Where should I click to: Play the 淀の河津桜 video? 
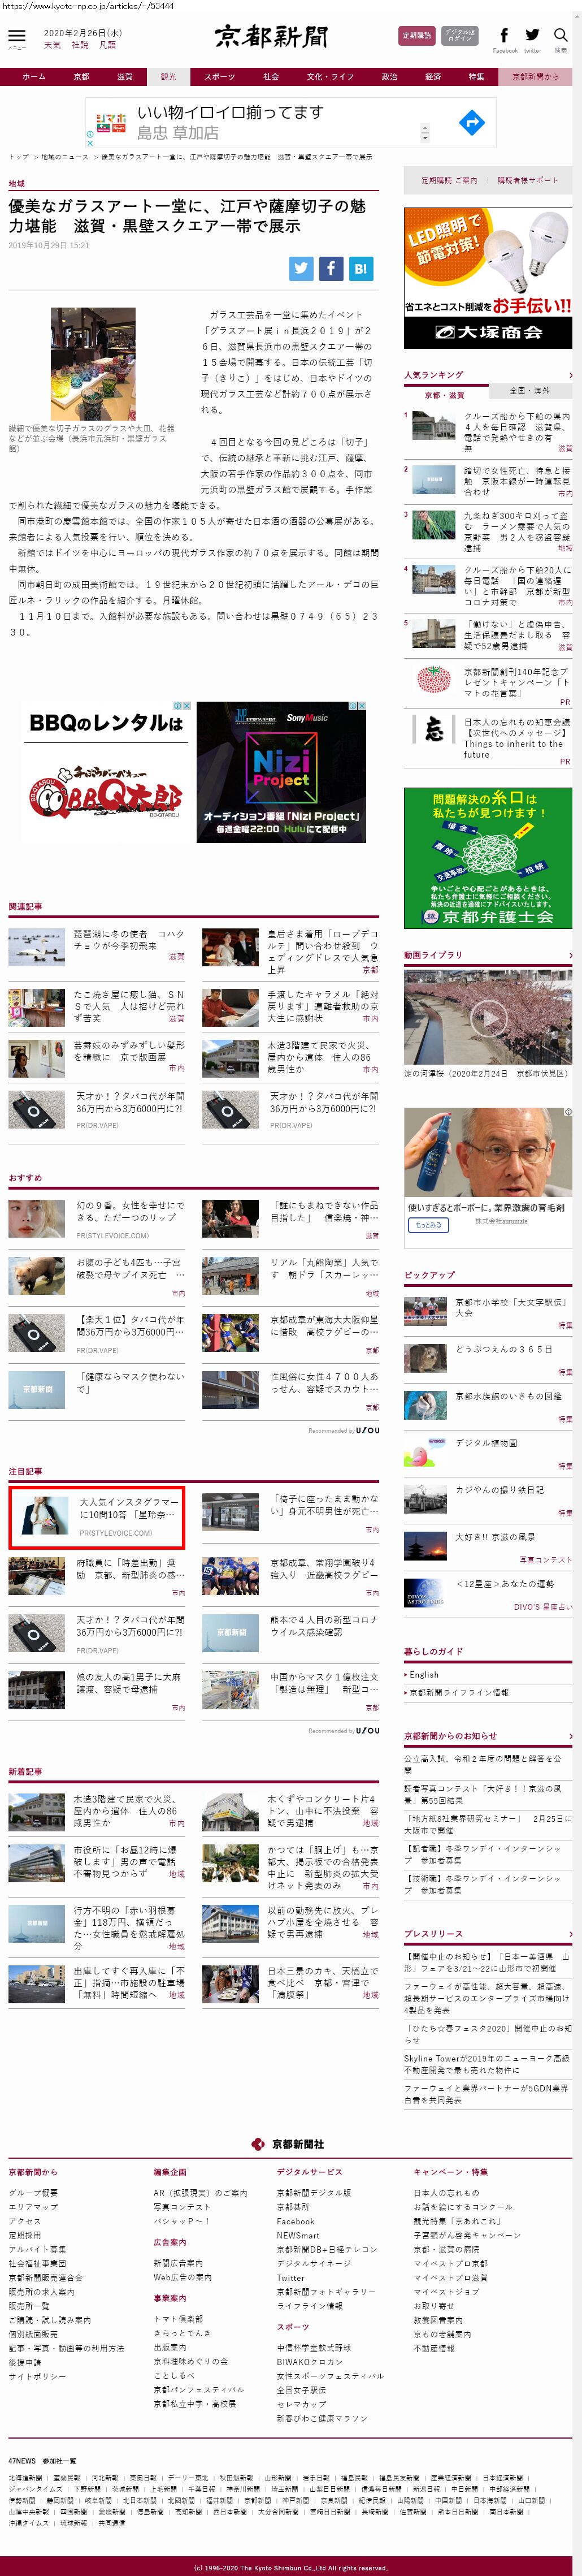click(x=488, y=1018)
